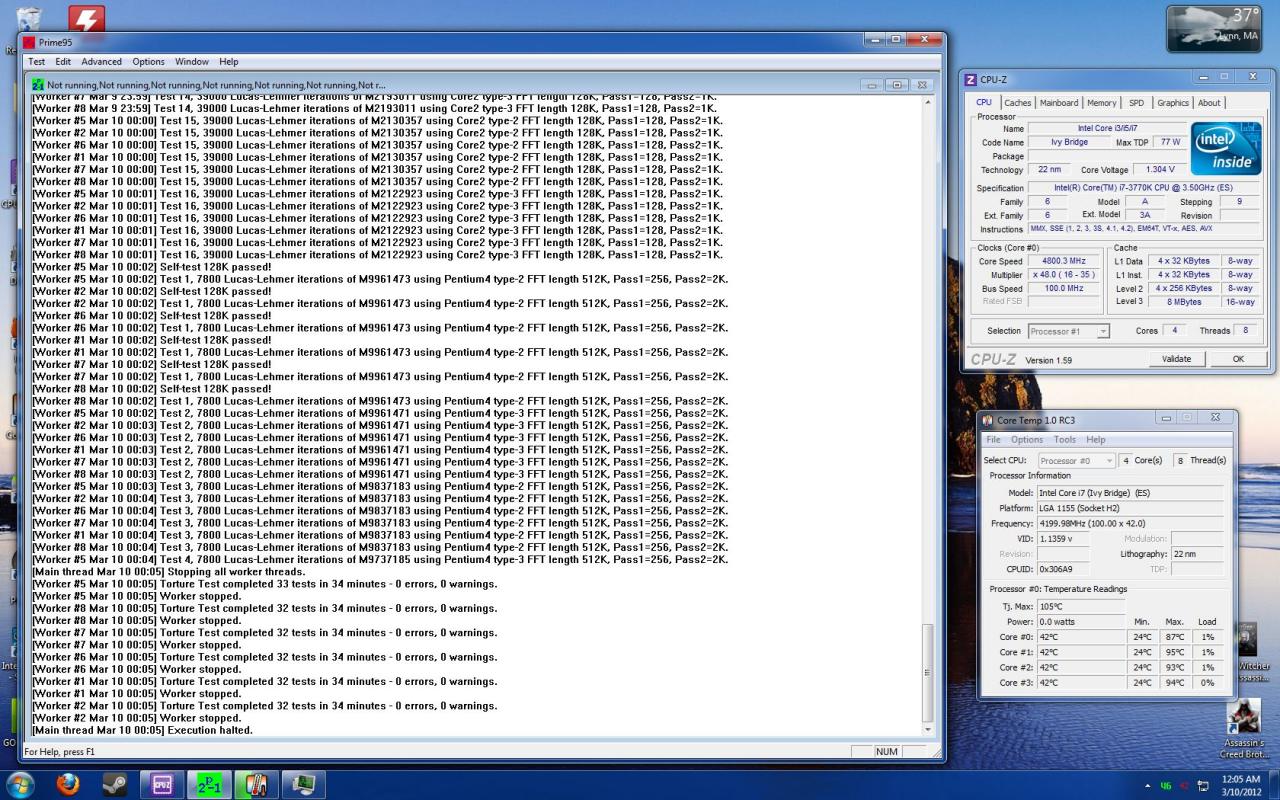Image resolution: width=1280 pixels, height=800 pixels.
Task: Click the Tj. Max value 105°C
Action: pyautogui.click(x=1081, y=607)
